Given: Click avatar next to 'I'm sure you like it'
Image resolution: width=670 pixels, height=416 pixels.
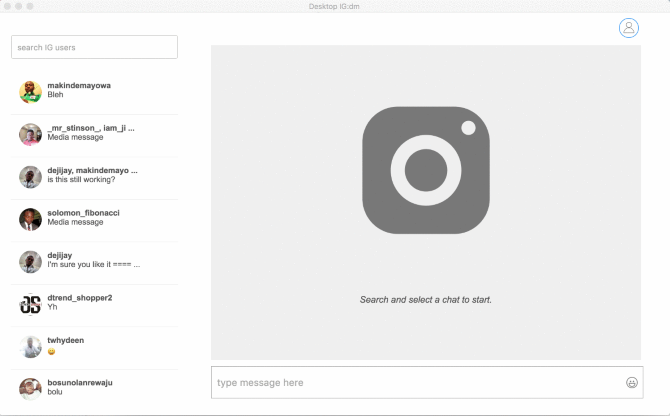Looking at the screenshot, I should (x=30, y=261).
